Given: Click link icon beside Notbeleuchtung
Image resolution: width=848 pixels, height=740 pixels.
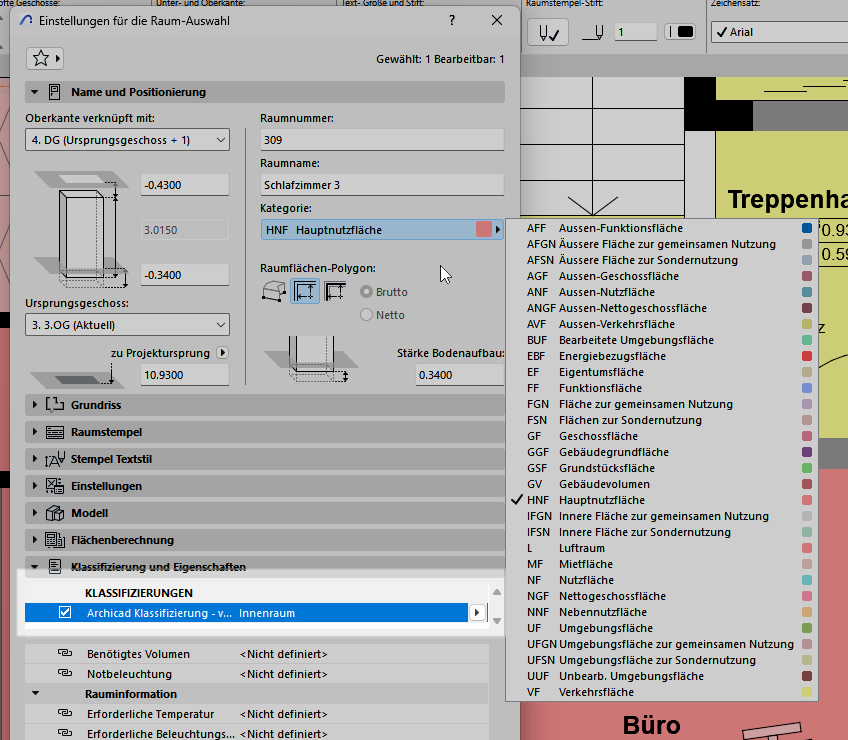Looking at the screenshot, I should point(66,673).
